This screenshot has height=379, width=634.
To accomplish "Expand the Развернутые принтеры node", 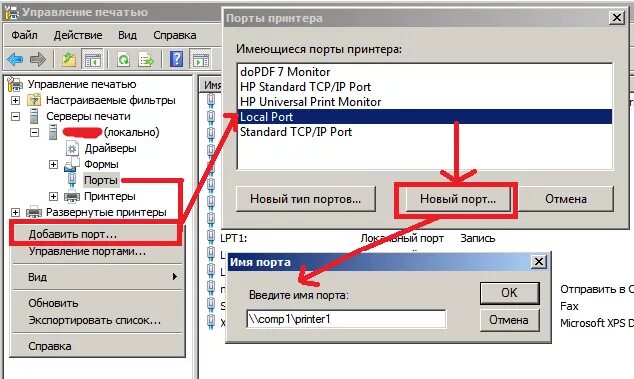I will point(15,212).
